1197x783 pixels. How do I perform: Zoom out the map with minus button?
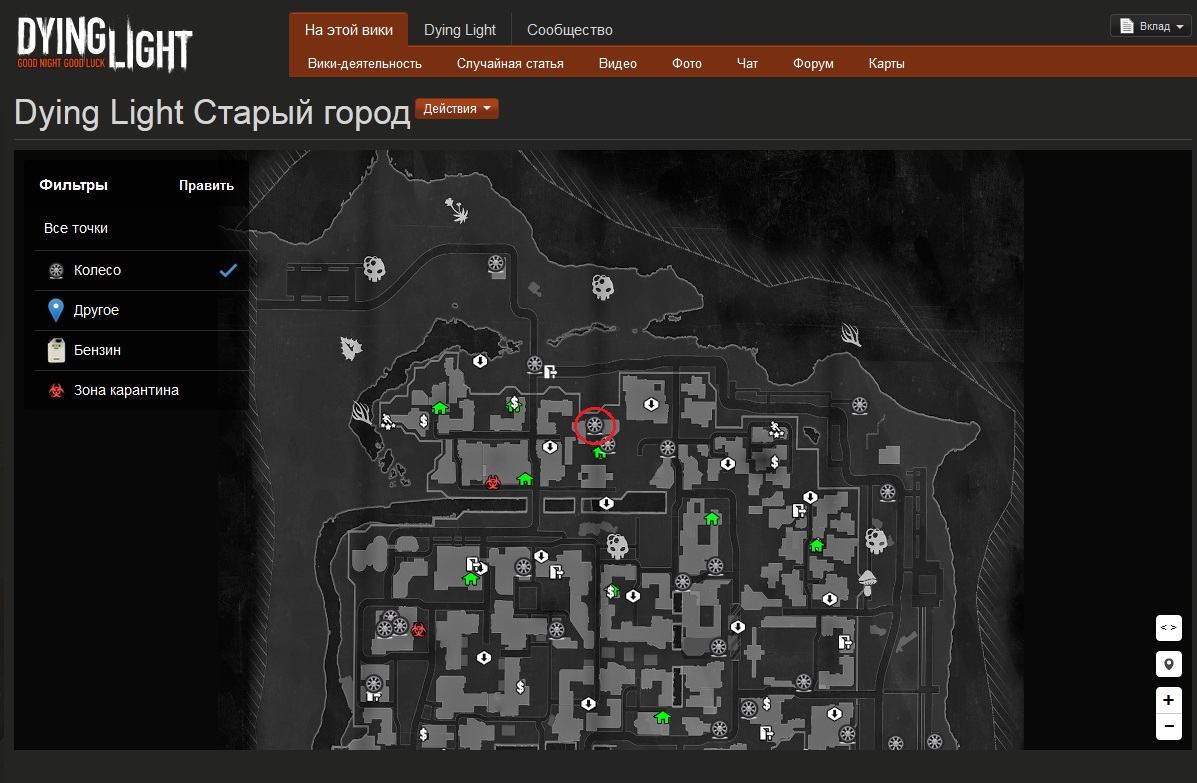click(1168, 726)
